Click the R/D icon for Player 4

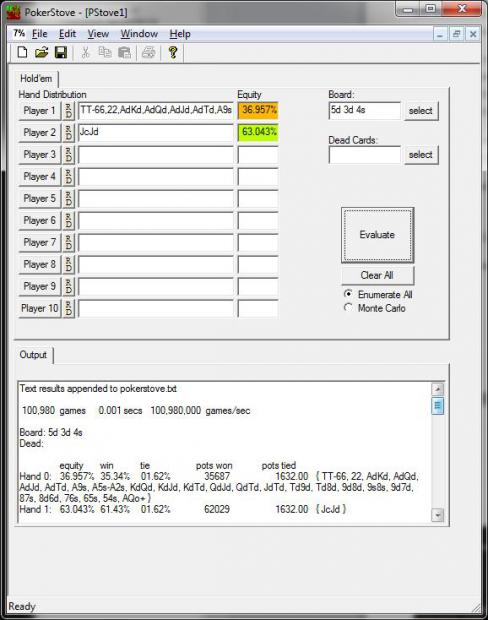click(68, 176)
